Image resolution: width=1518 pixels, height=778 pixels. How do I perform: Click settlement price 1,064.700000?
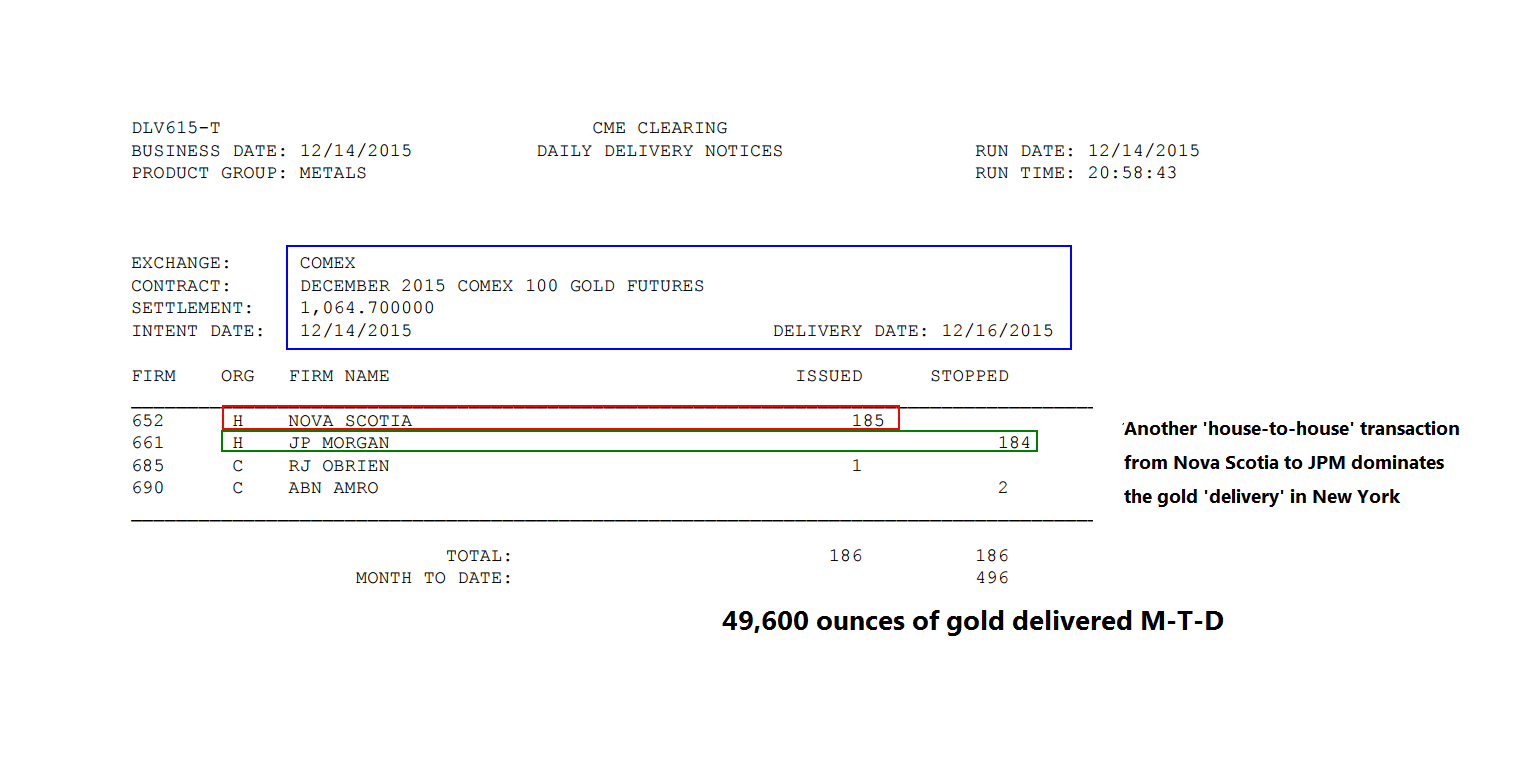367,308
